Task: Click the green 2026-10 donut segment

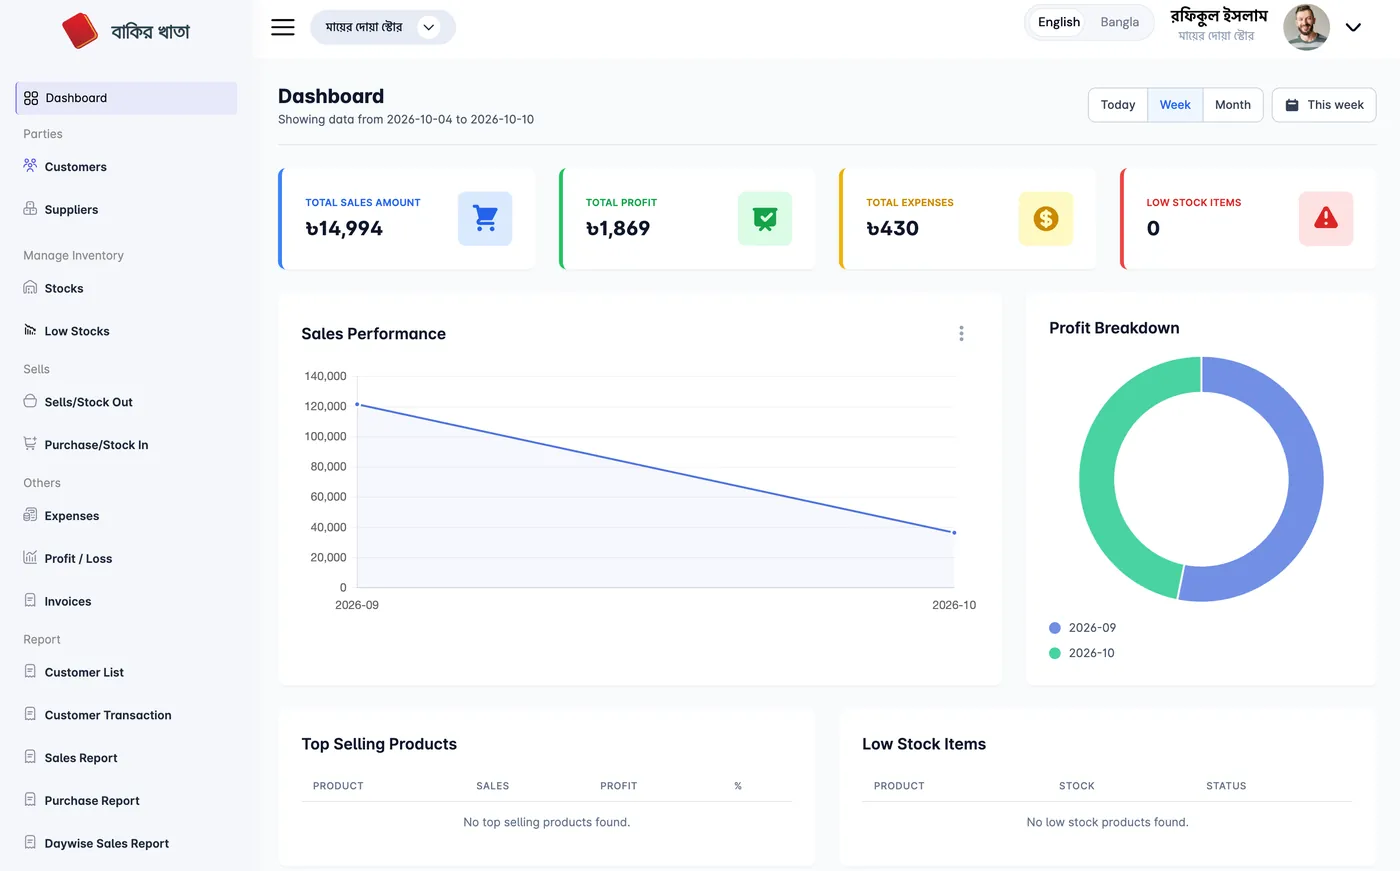Action: [1098, 470]
